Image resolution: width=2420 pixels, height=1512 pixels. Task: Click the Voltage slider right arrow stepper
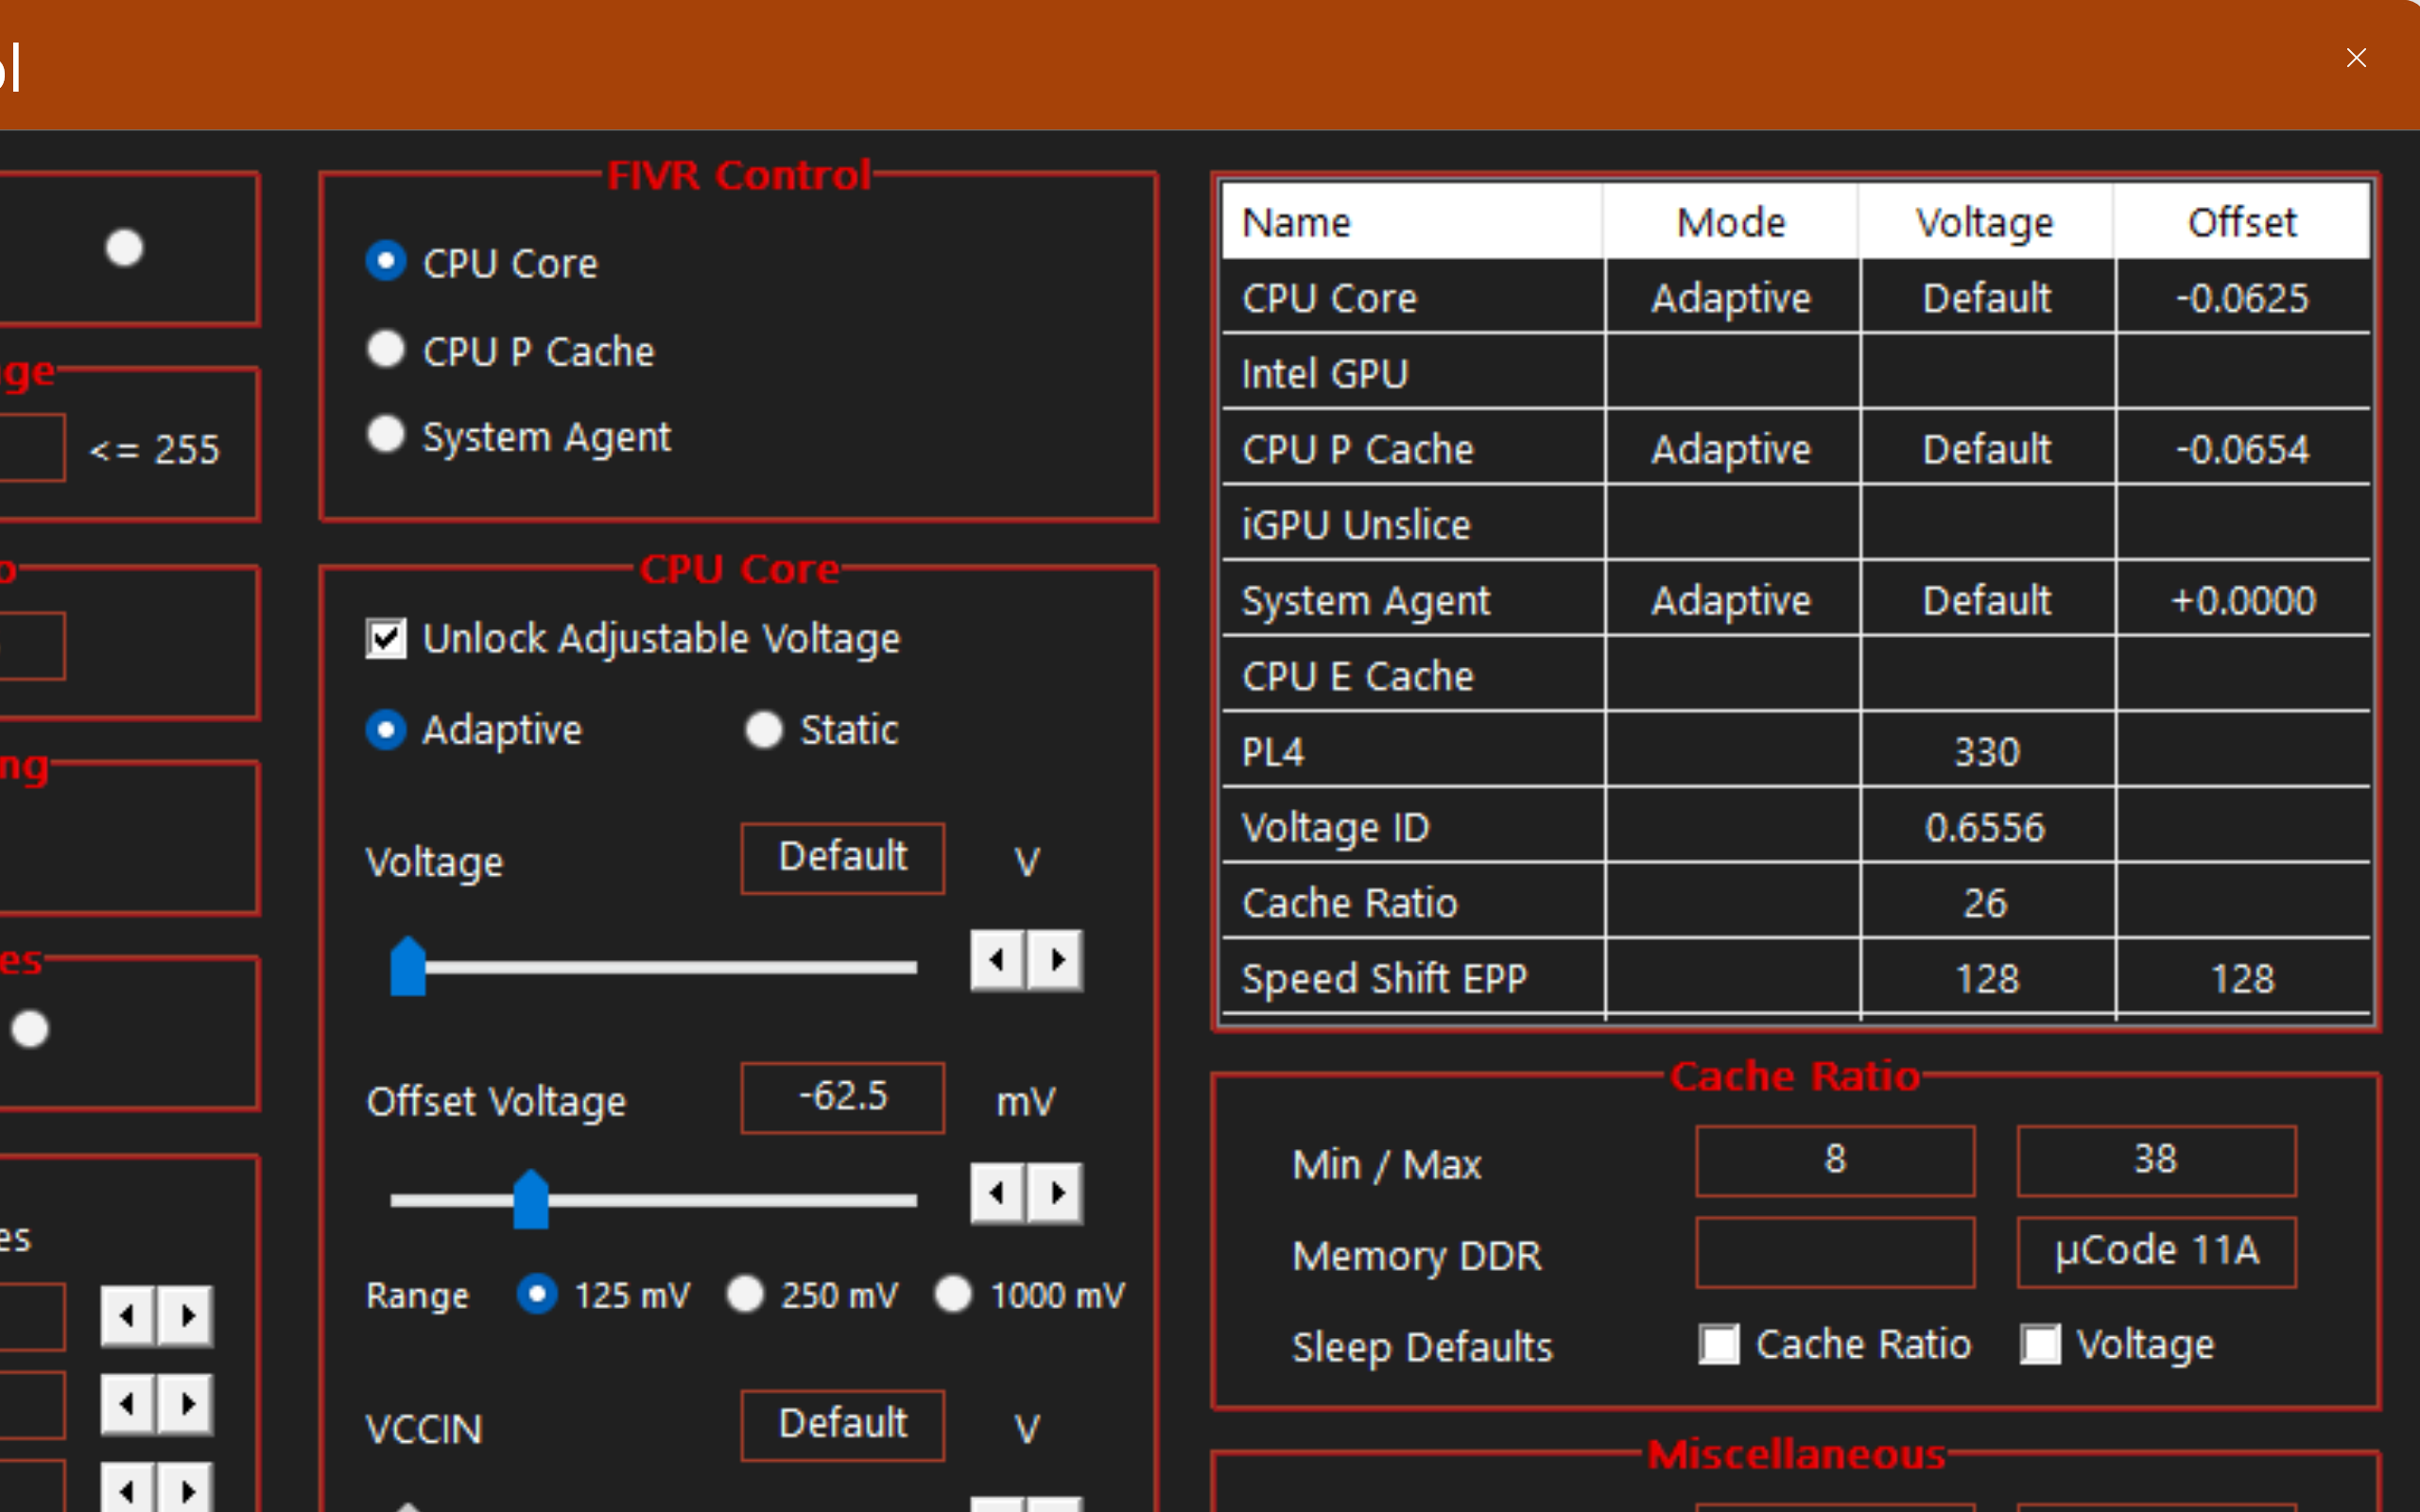click(x=1056, y=960)
